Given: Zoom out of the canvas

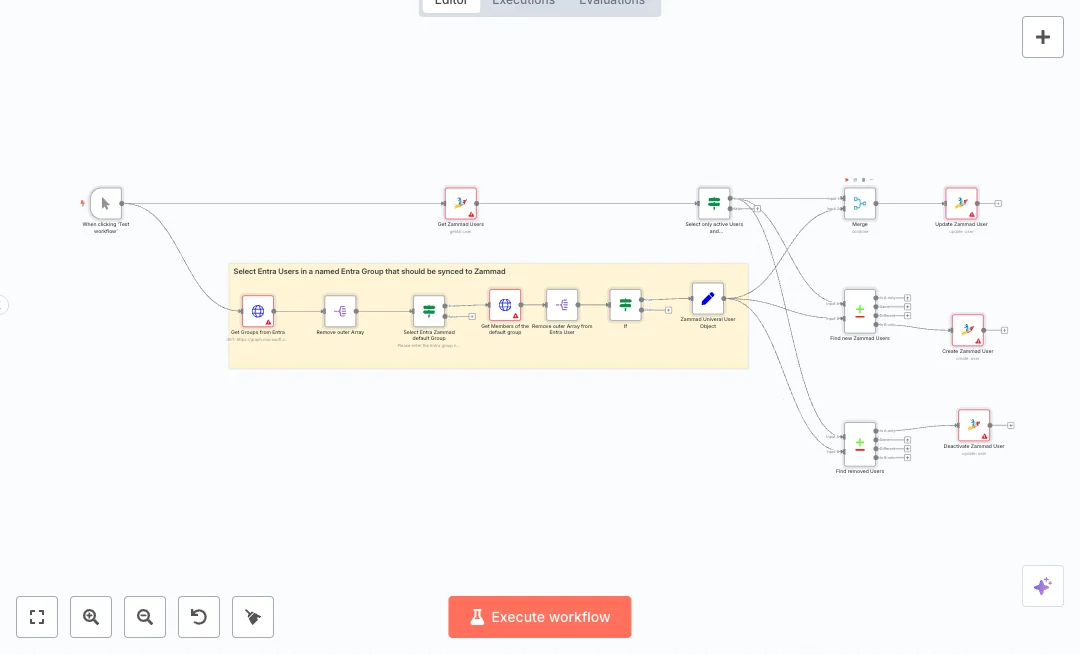Looking at the screenshot, I should pos(145,617).
